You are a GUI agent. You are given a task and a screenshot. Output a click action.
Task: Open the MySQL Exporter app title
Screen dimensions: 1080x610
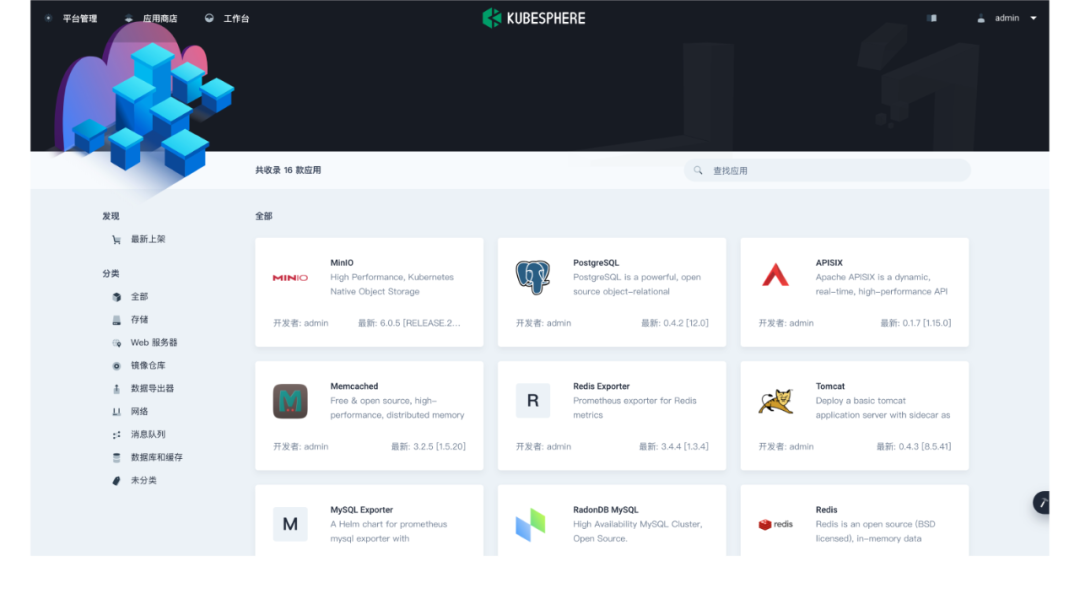362,510
